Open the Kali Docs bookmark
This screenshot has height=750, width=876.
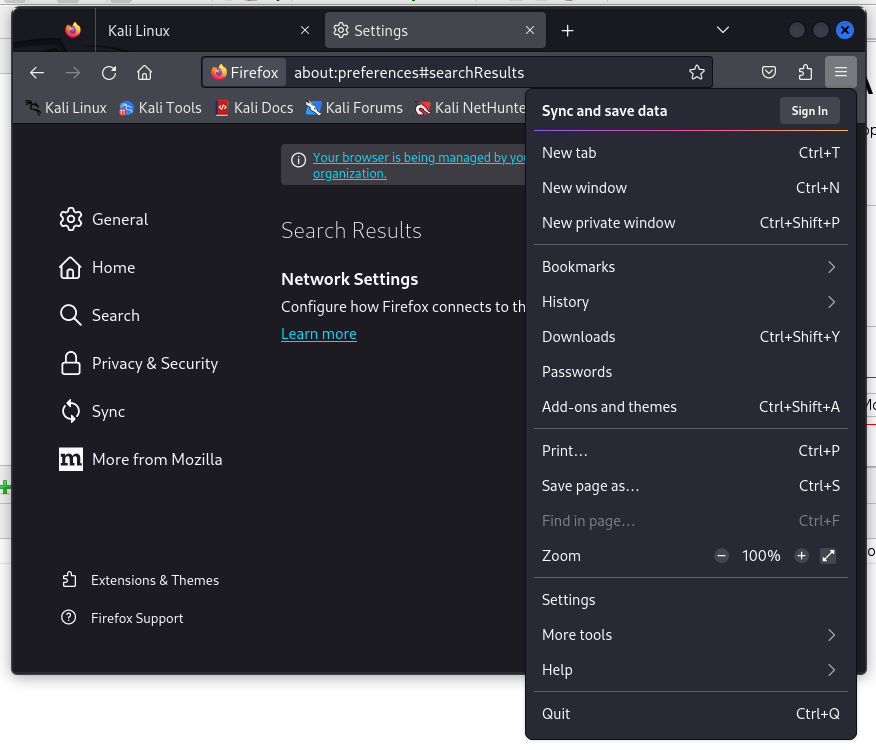(x=254, y=108)
